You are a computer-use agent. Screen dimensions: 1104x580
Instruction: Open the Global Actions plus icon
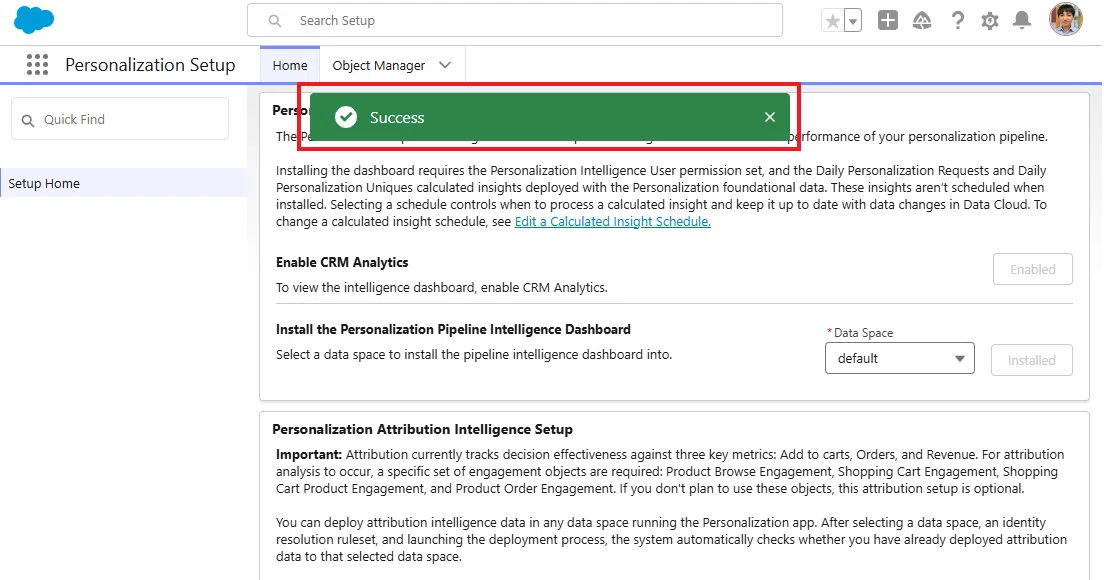pyautogui.click(x=888, y=20)
